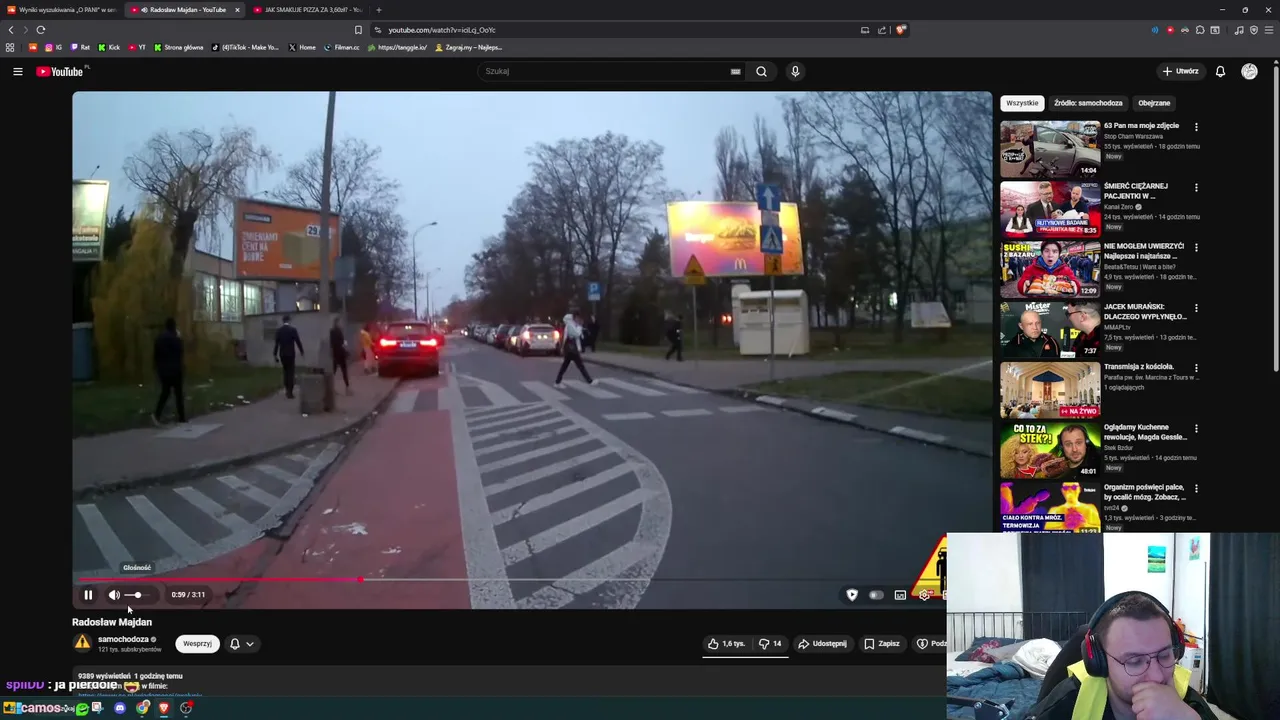Select the Źródło: samochodoza chip

pos(1088,103)
